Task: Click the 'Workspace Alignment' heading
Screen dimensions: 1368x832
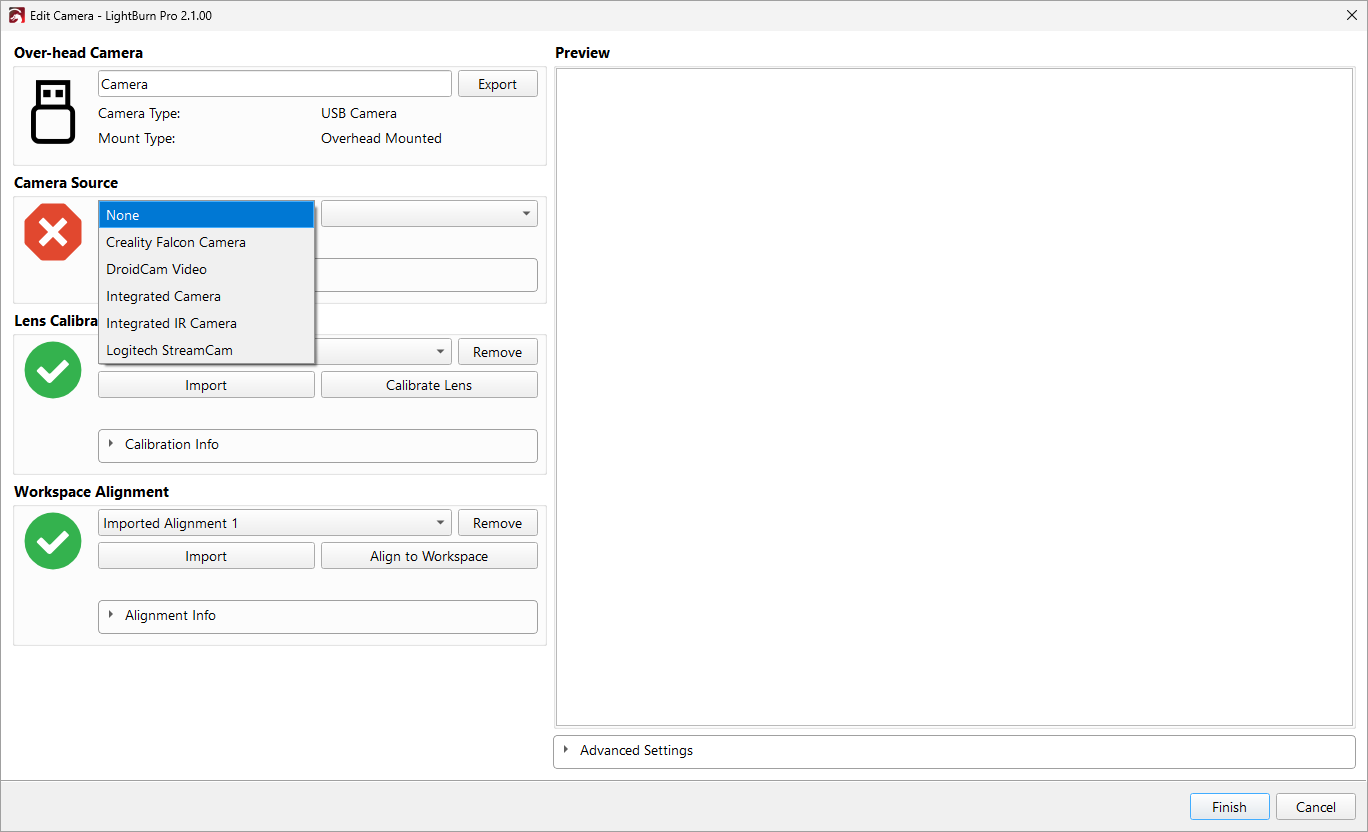Action: 91,492
